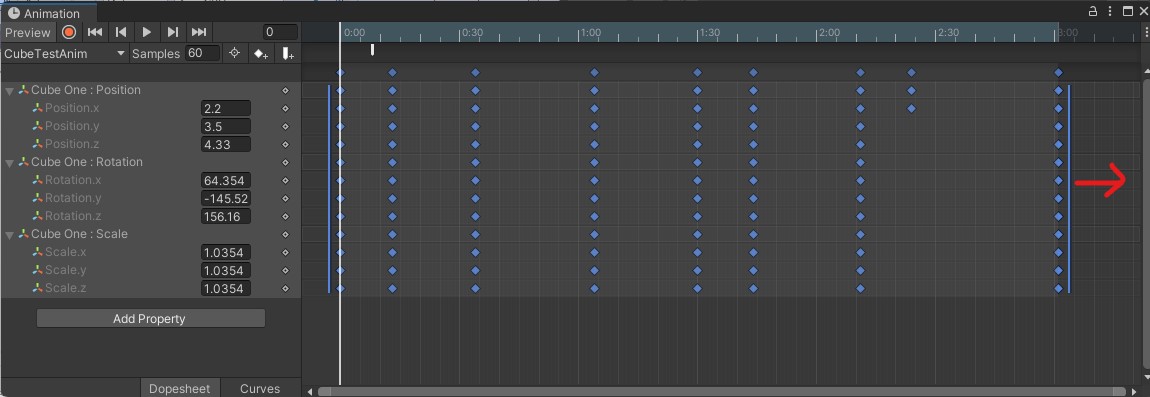
Task: Add an animation event icon
Action: [288, 54]
